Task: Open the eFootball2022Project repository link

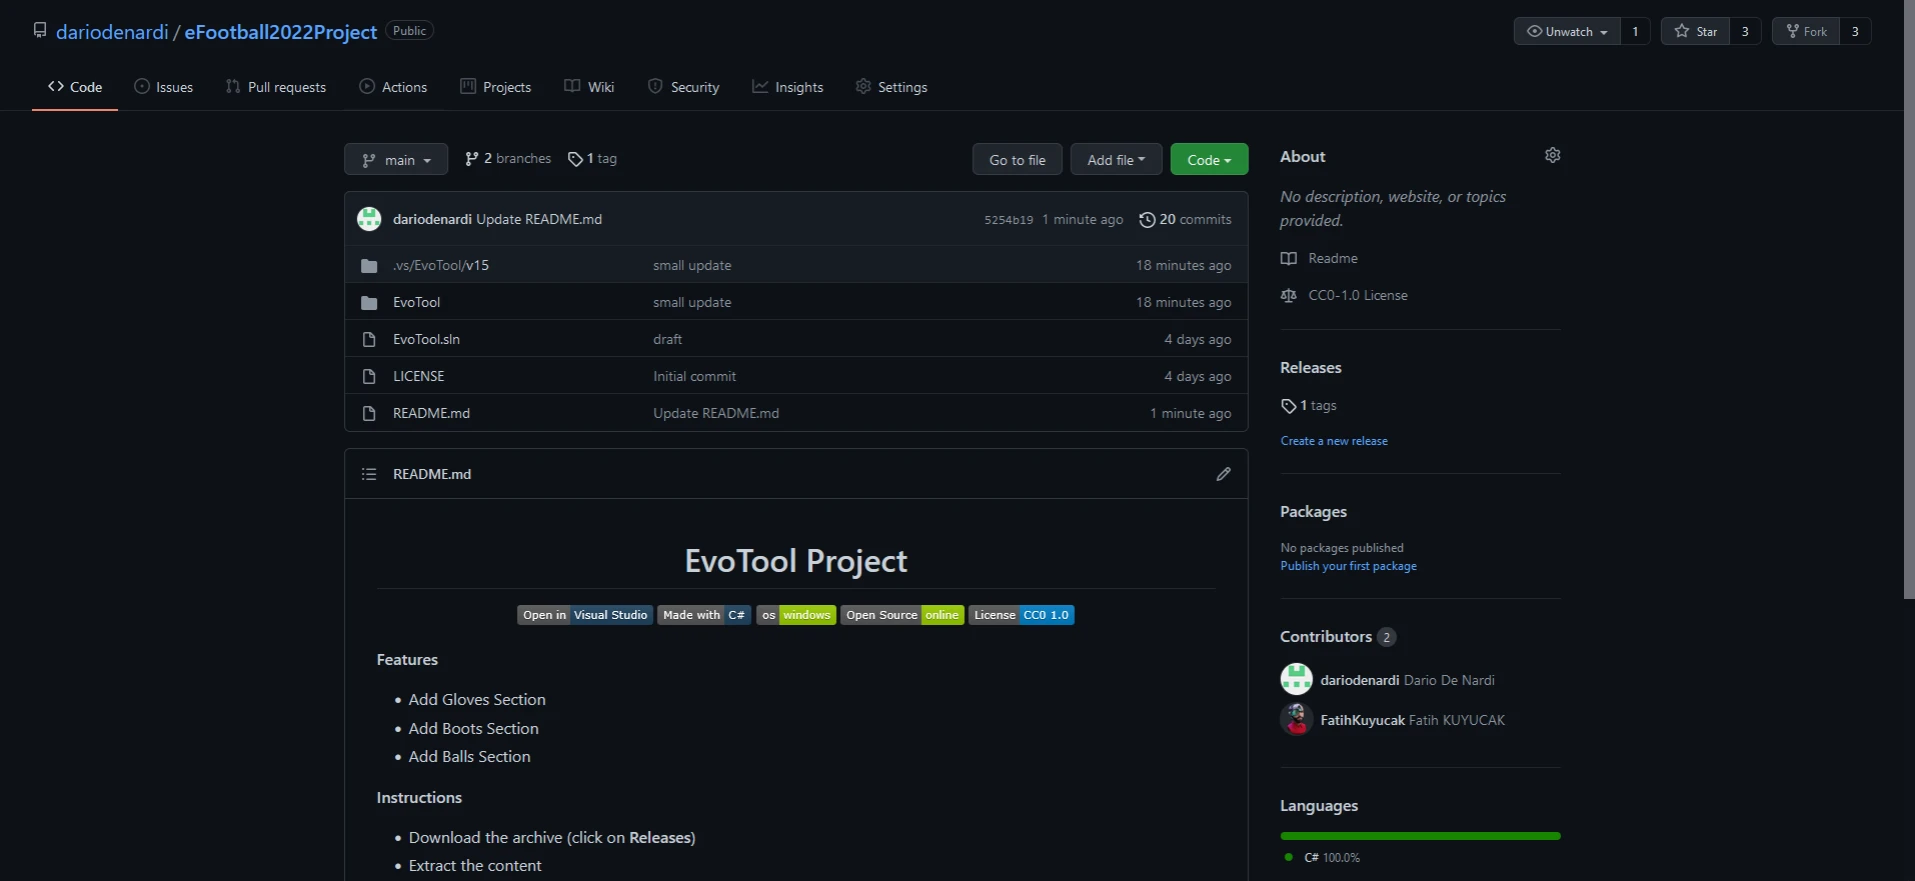Action: click(x=280, y=32)
